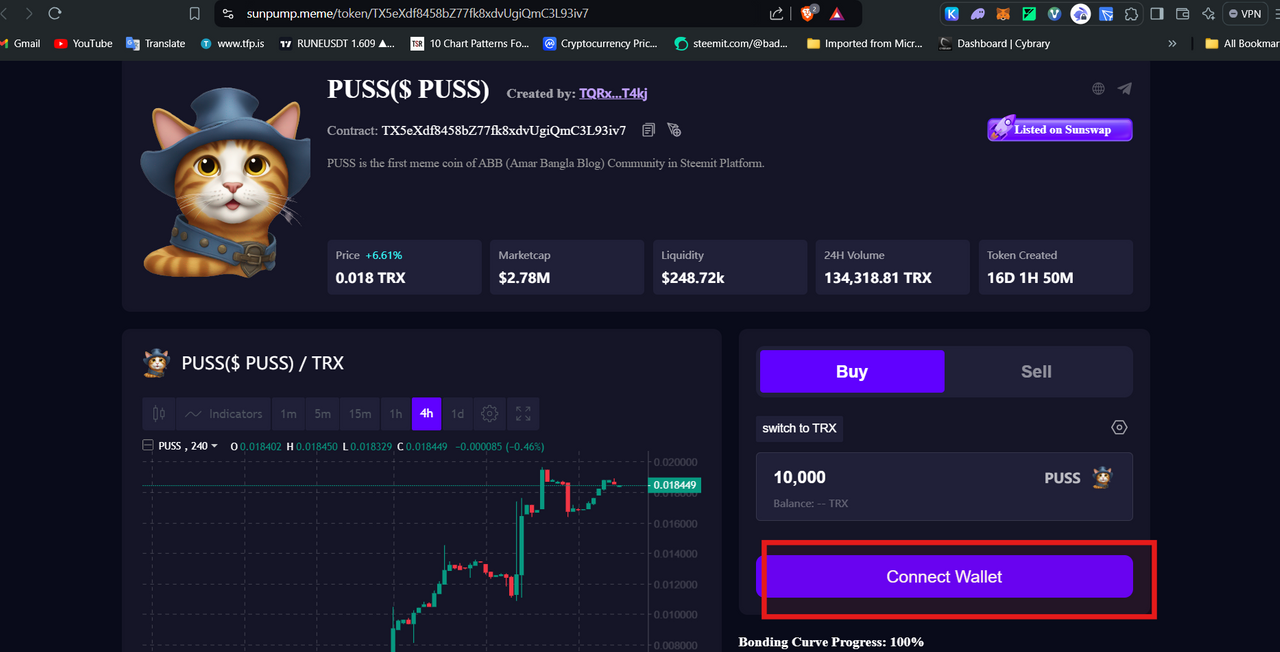
Task: Select the Sell tab
Action: (1036, 372)
